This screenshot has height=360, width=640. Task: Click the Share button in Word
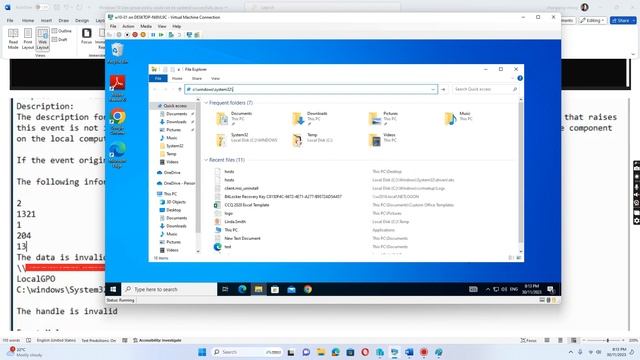click(x=623, y=20)
